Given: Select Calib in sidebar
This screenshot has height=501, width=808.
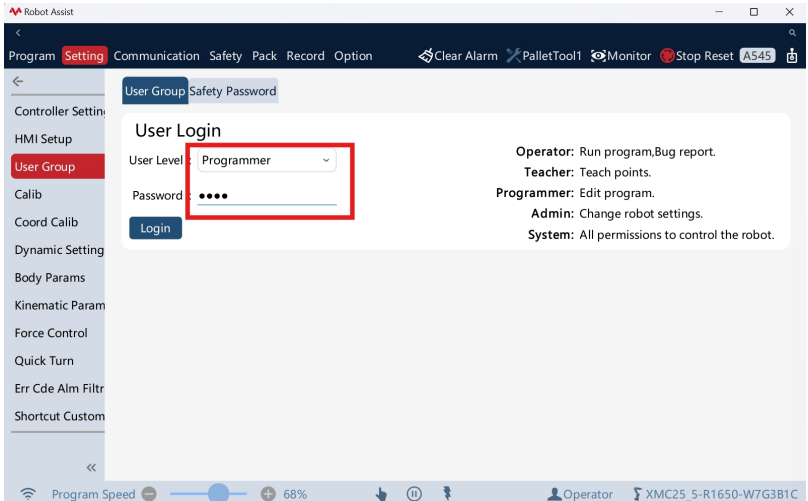Looking at the screenshot, I should tap(58, 194).
